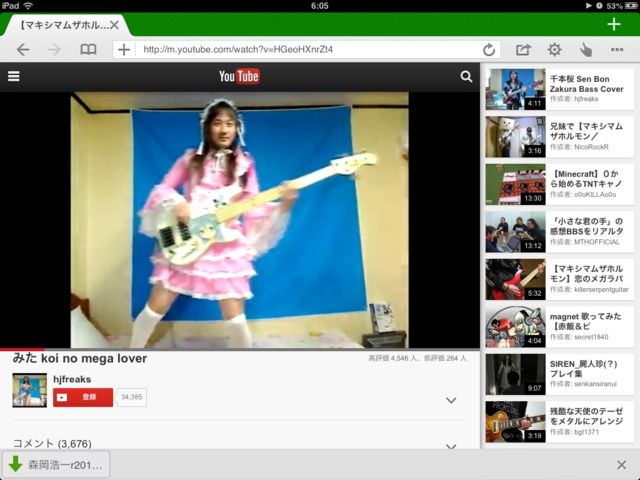This screenshot has width=640, height=480.
Task: Open the bookmarks book icon
Action: [88, 49]
